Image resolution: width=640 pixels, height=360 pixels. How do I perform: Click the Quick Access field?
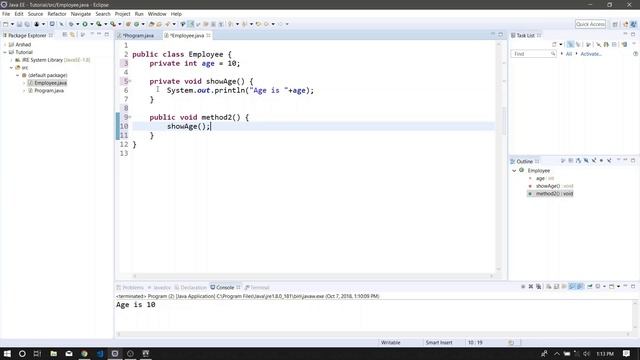[x=591, y=24]
